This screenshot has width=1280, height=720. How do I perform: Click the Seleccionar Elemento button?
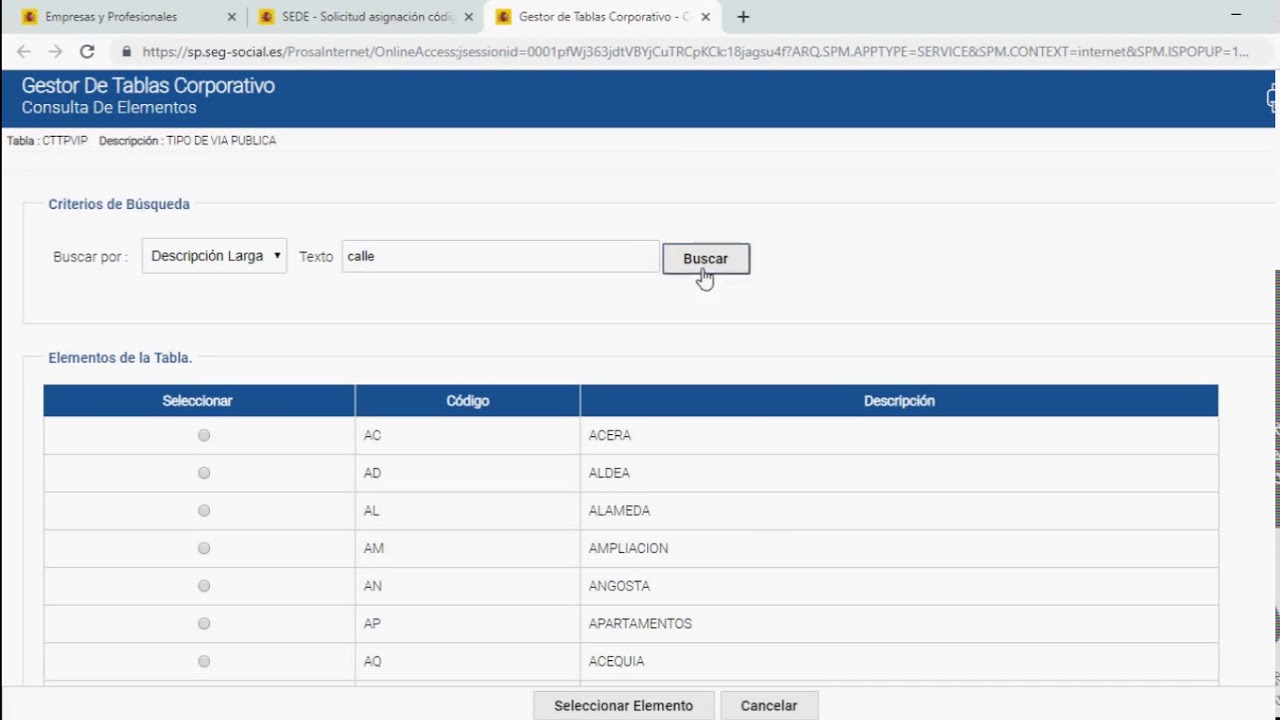pos(623,705)
